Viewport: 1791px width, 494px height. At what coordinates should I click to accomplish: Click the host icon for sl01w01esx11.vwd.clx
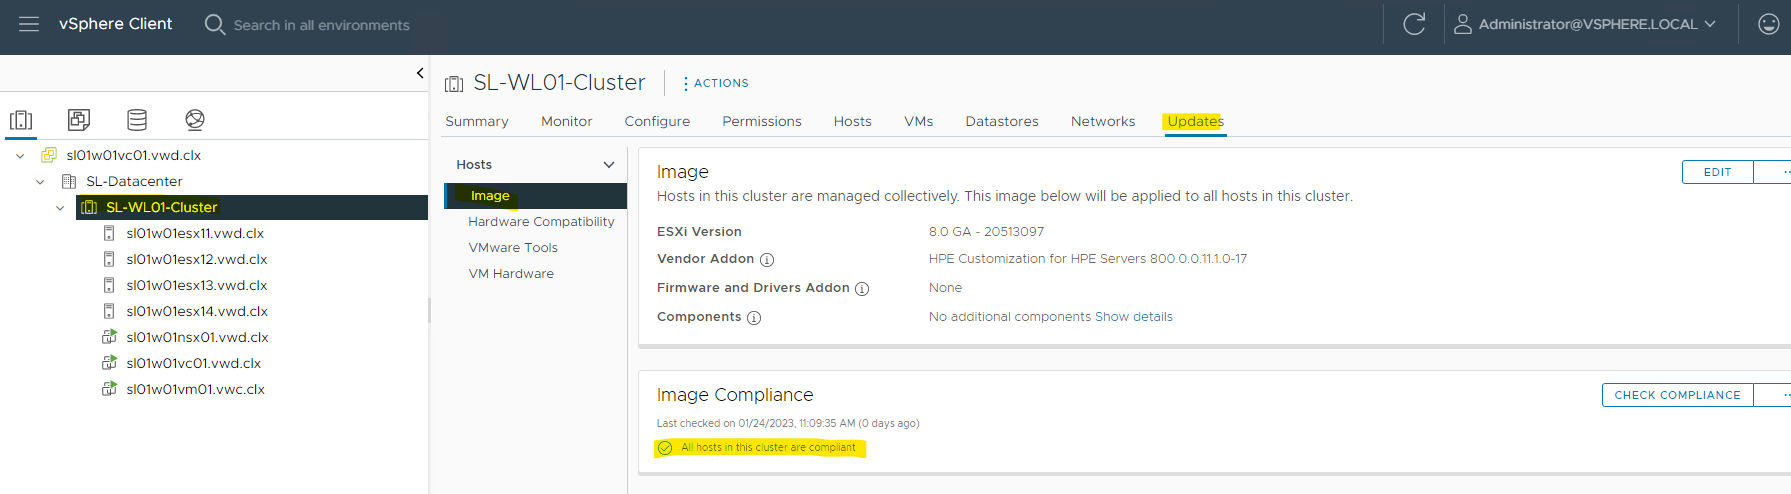pos(109,233)
